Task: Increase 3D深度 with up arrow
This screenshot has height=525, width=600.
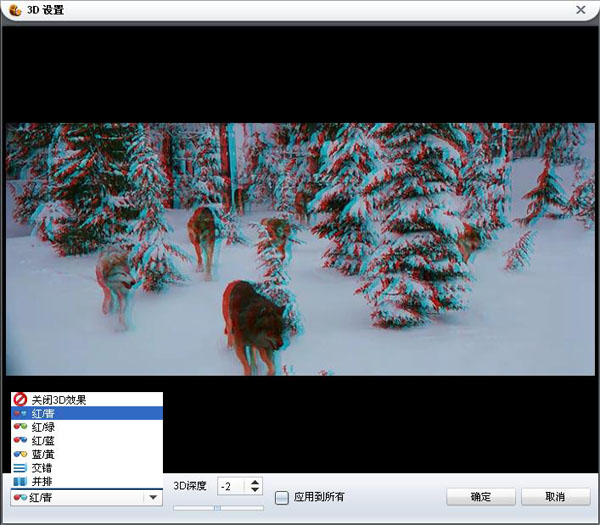Action: point(255,482)
